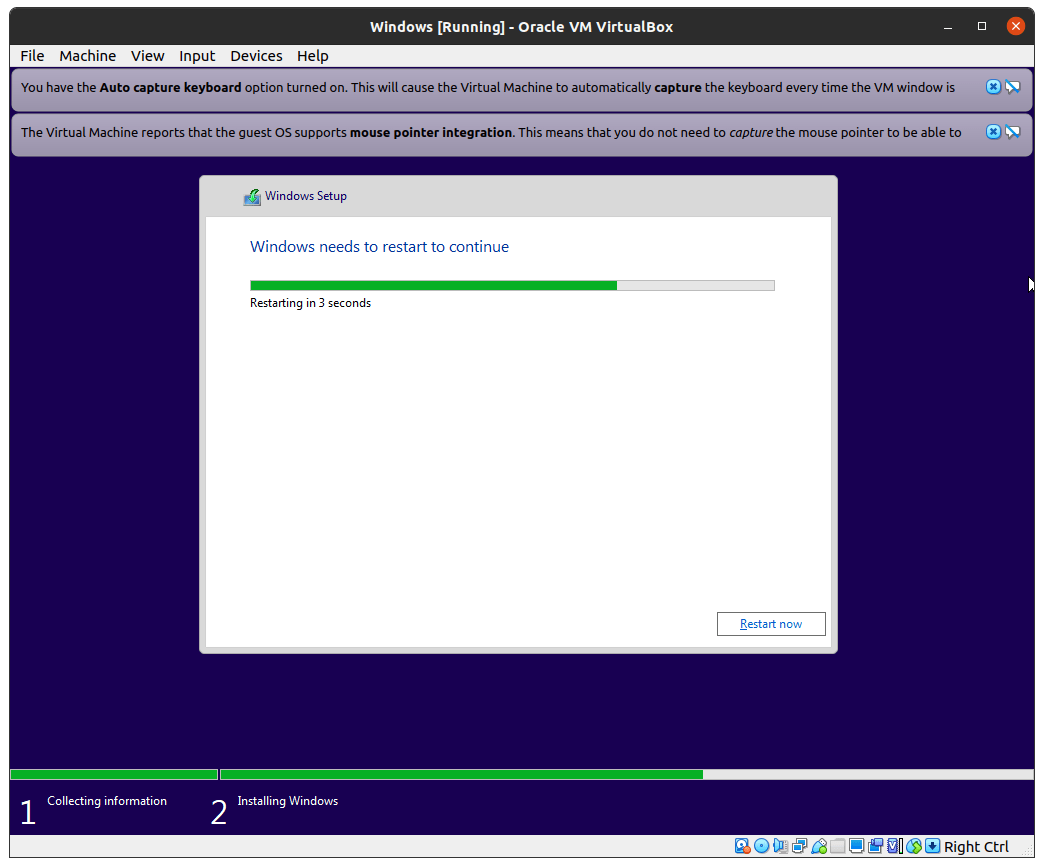Dismiss the Auto capture keyboard notification

[993, 87]
